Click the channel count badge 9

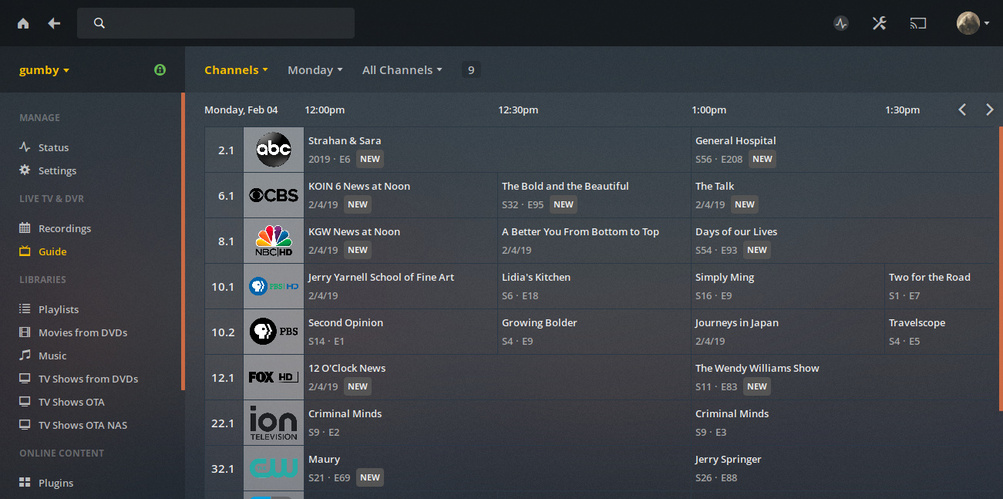pyautogui.click(x=471, y=70)
